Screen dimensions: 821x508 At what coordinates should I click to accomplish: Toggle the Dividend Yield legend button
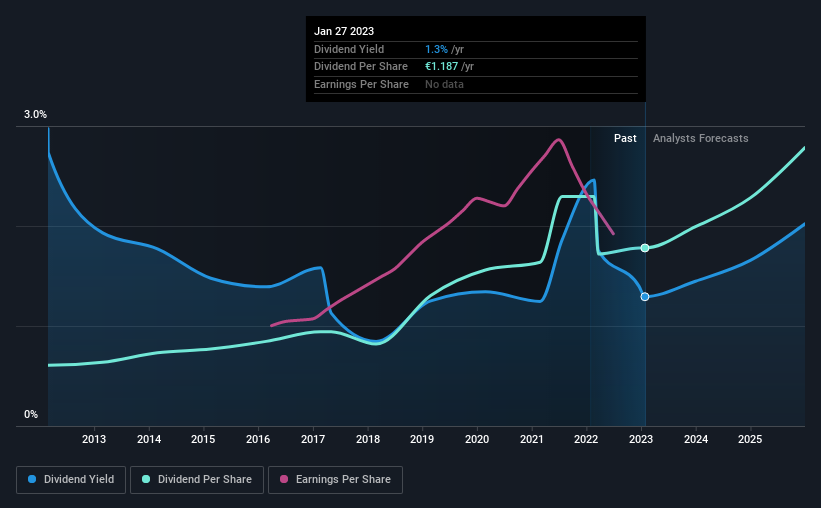71,480
